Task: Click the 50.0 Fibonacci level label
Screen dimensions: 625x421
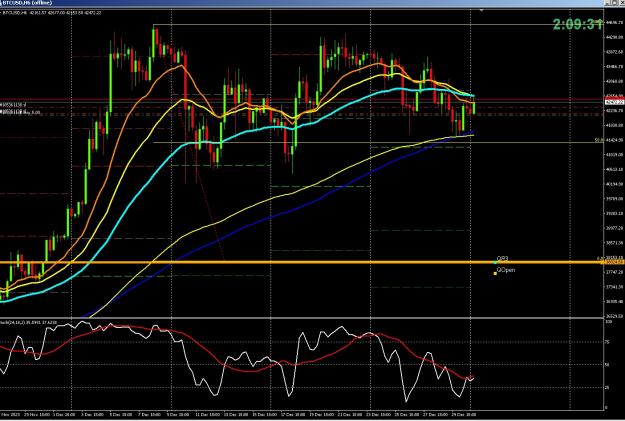Action: click(x=599, y=140)
